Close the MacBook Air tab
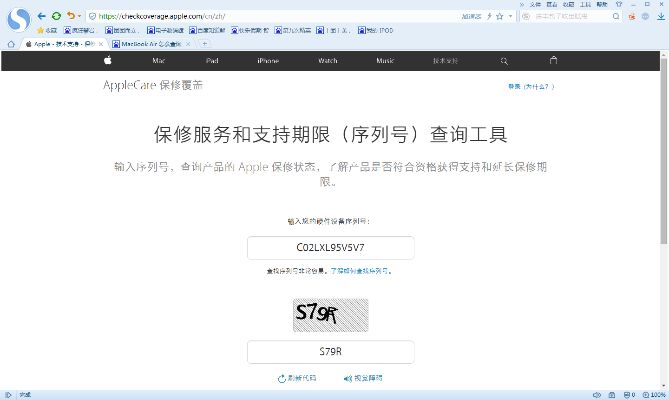The image size is (669, 400). (188, 44)
